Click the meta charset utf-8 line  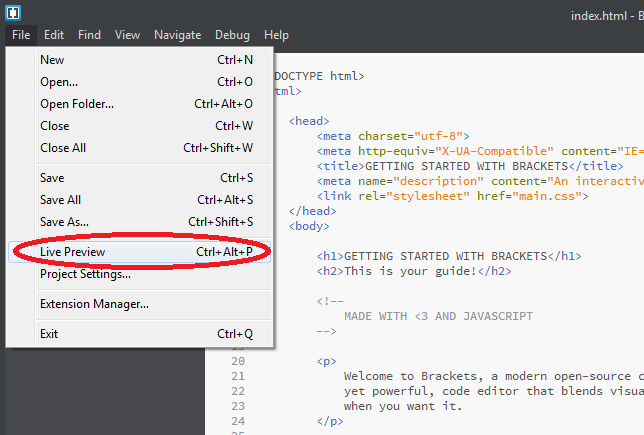pyautogui.click(x=393, y=136)
